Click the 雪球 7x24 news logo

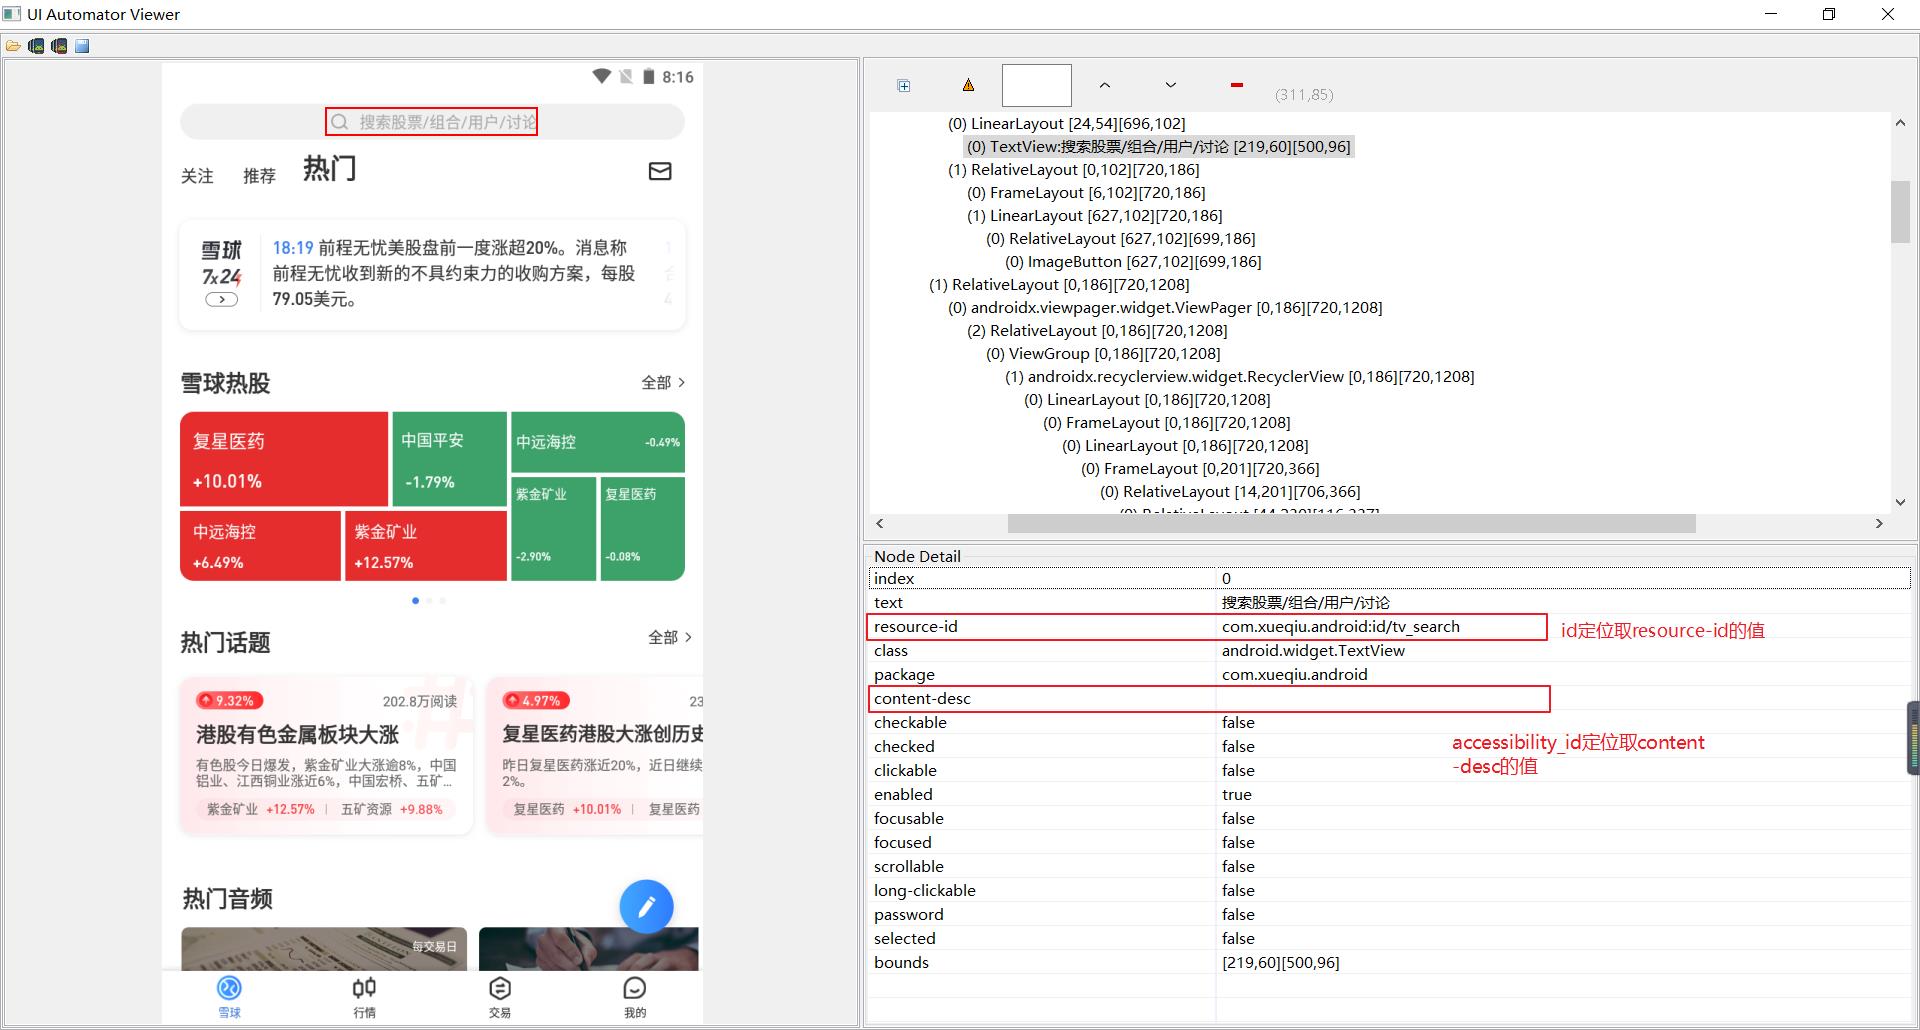click(x=221, y=272)
